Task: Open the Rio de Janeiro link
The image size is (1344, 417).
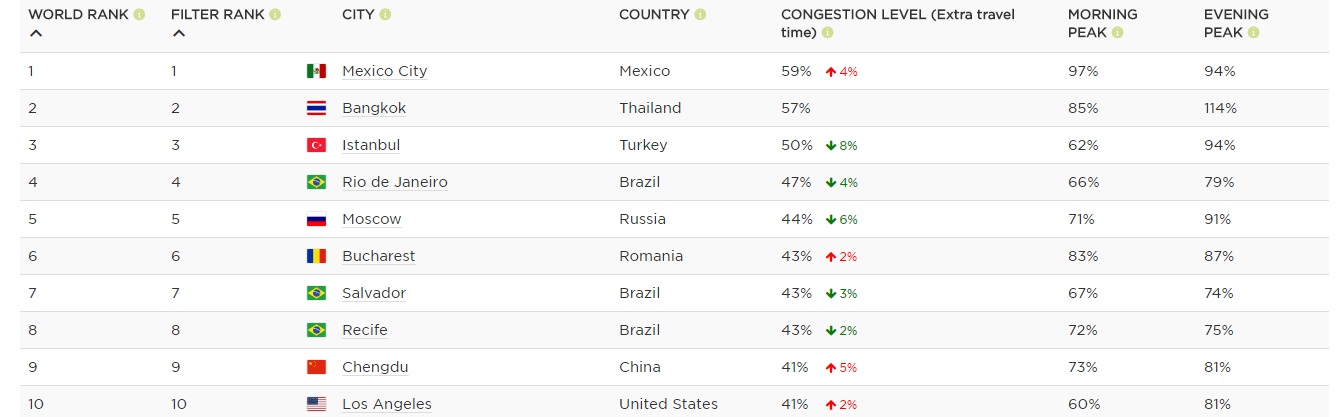Action: [395, 182]
